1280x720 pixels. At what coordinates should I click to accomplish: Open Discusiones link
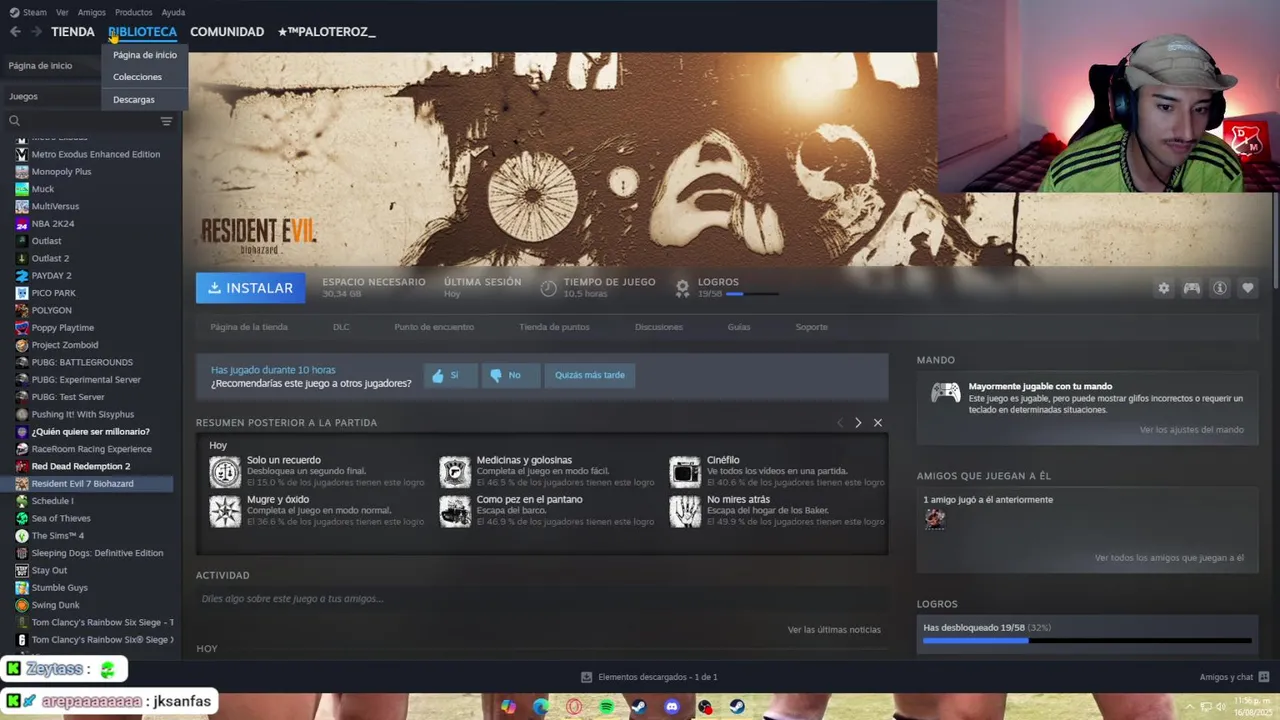point(659,327)
